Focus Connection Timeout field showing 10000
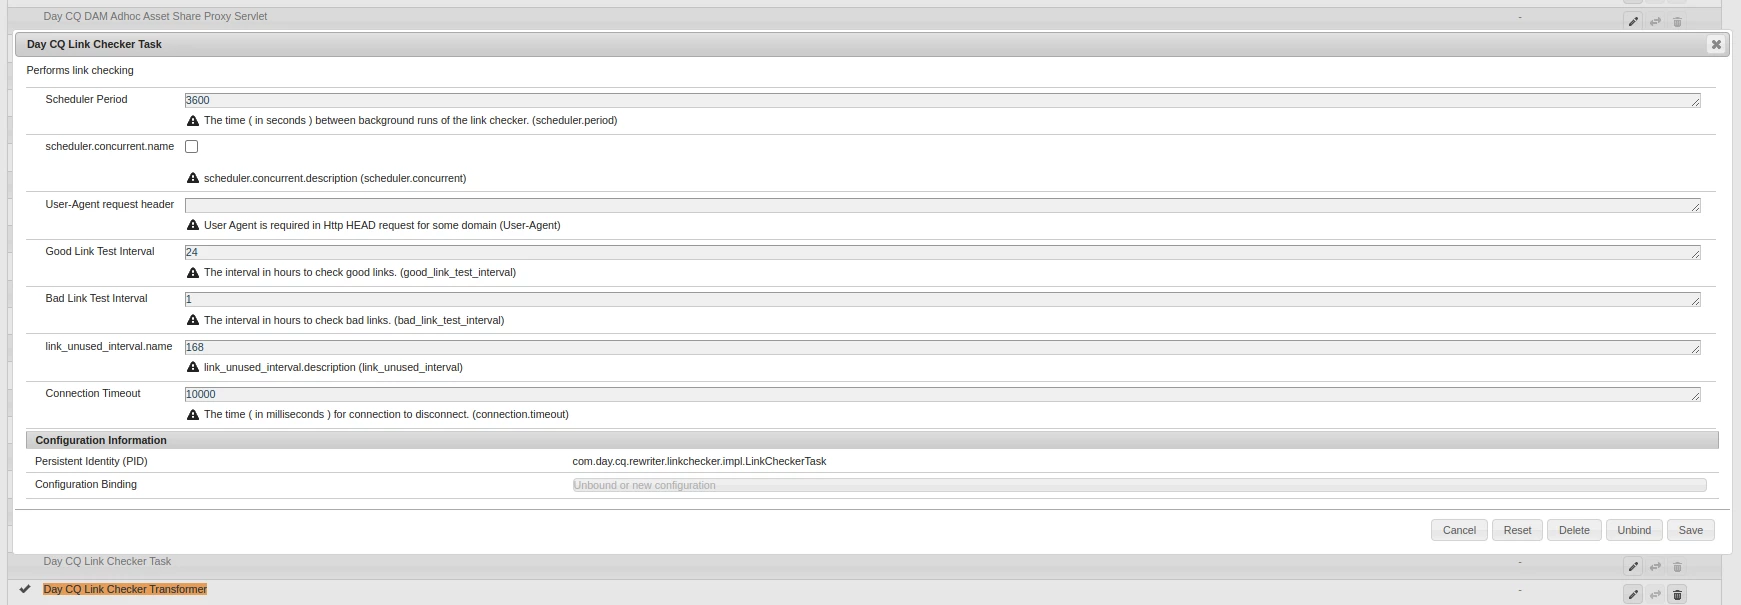The width and height of the screenshot is (1741, 605). point(942,394)
